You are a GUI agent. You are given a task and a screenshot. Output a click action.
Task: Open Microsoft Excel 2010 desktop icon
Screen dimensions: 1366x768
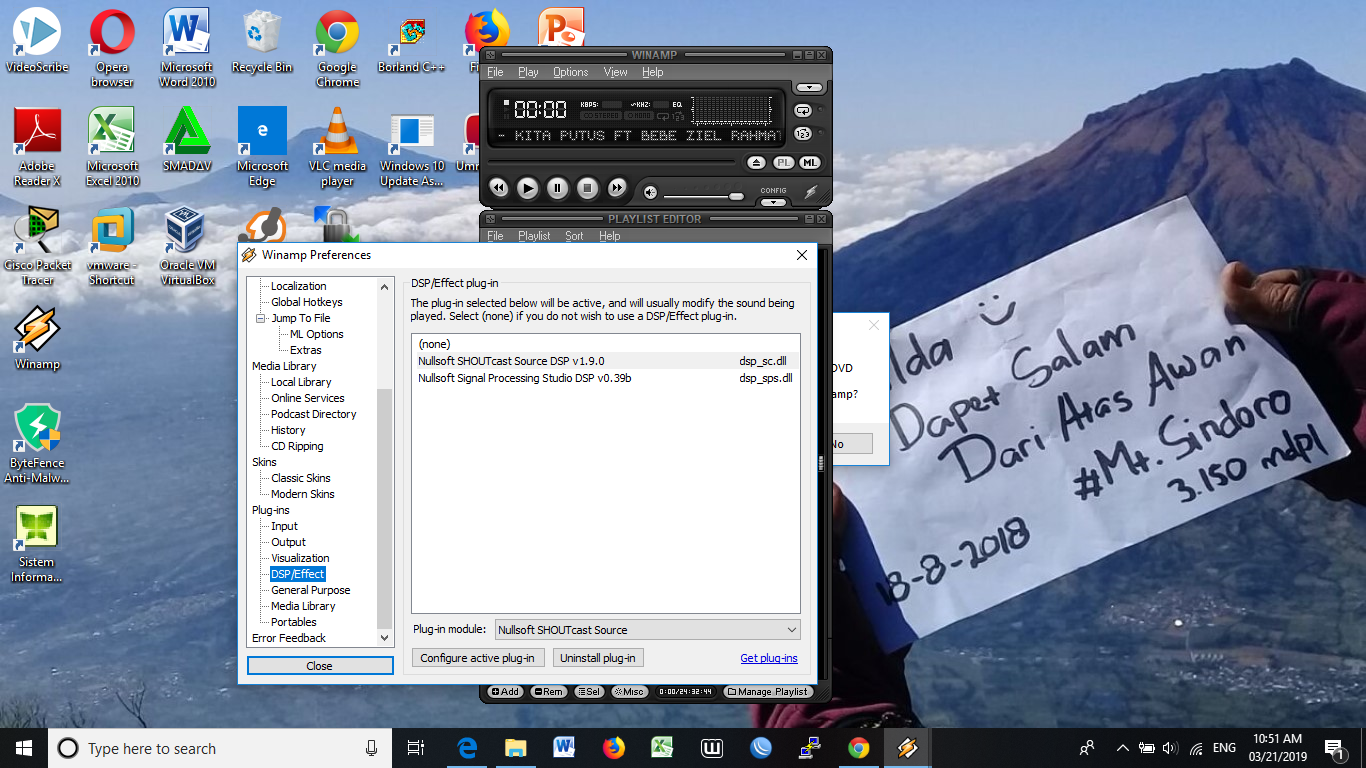112,146
